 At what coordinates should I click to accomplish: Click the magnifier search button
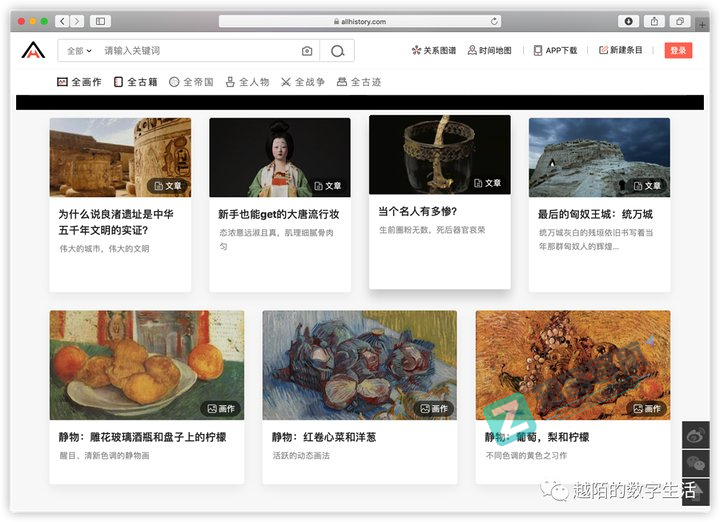338,51
